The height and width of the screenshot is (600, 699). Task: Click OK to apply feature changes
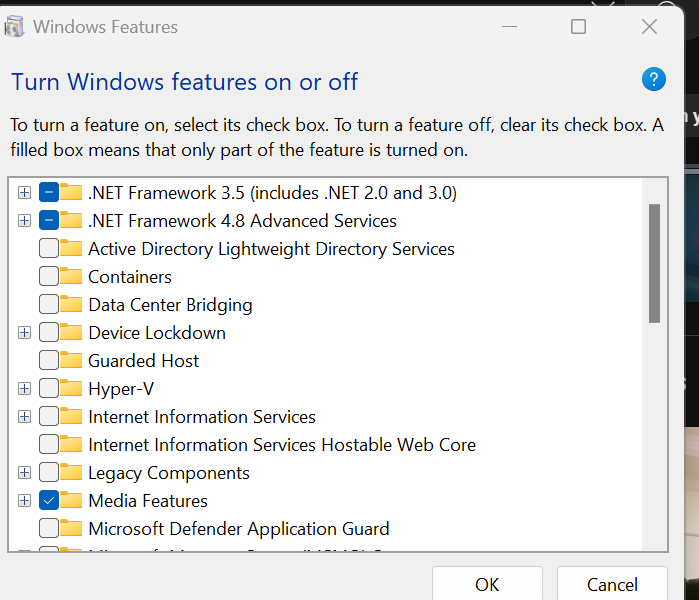coord(487,584)
